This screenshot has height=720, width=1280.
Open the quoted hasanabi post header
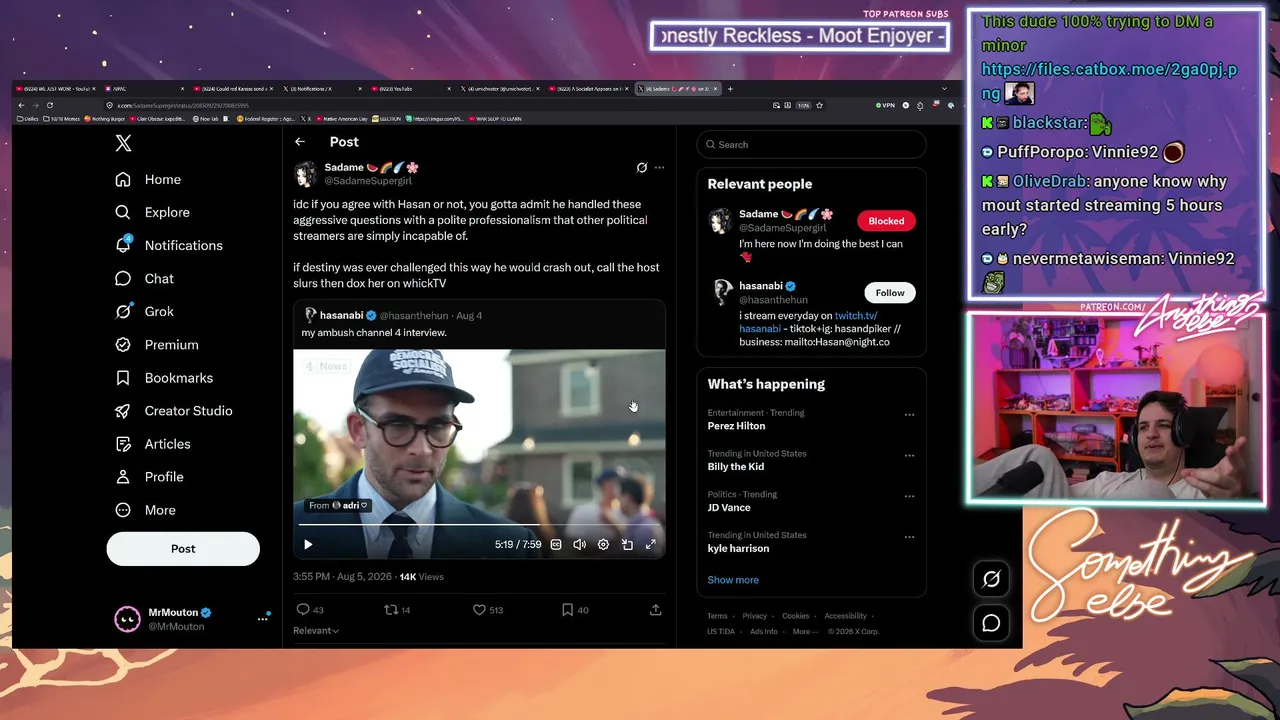pos(392,315)
